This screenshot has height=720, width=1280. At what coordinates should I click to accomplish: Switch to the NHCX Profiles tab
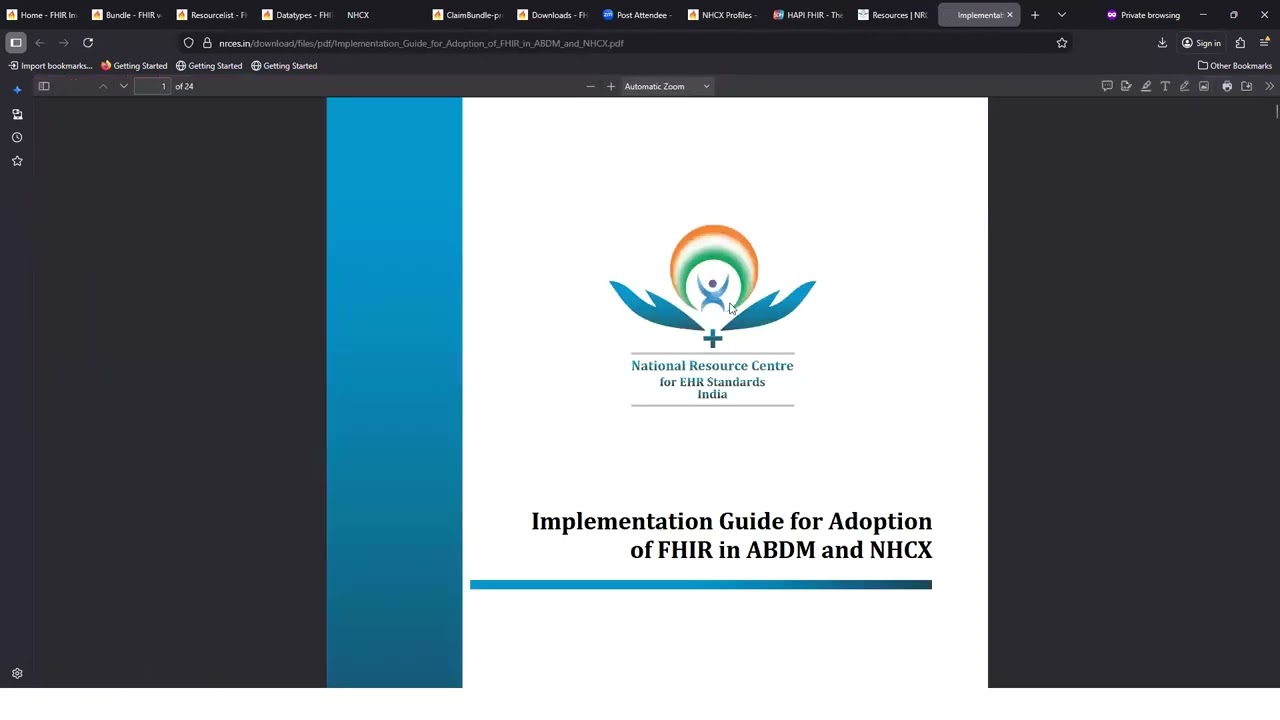(x=722, y=15)
